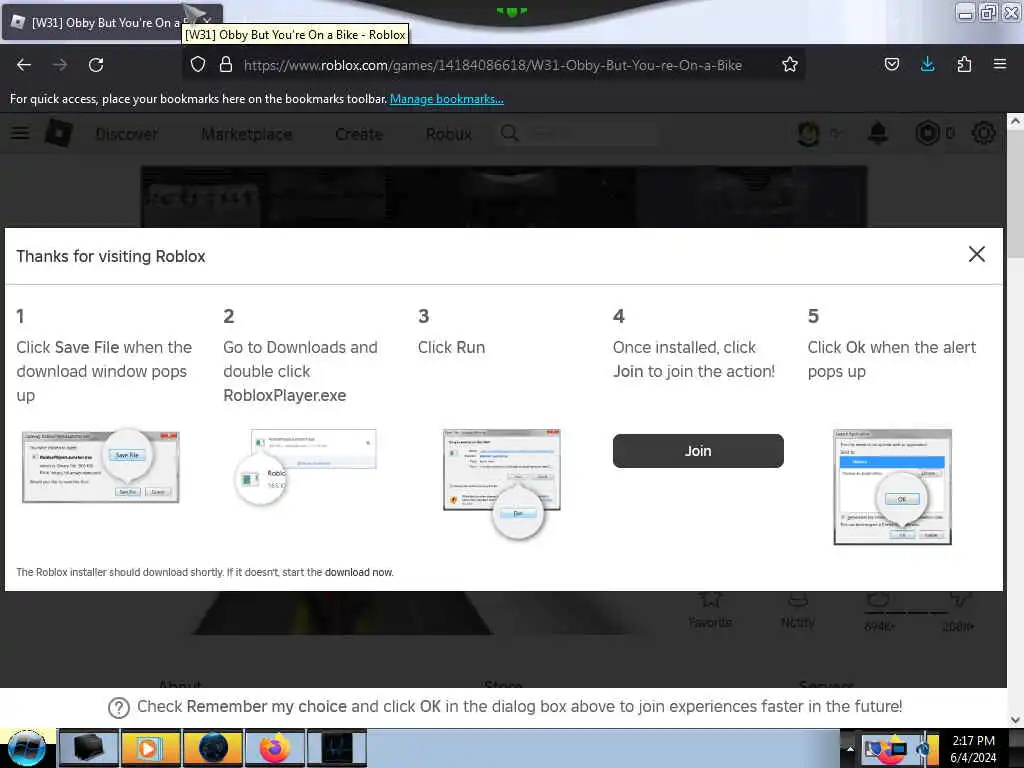This screenshot has height=768, width=1024.
Task: Open the Firefox Downloads arrow icon
Action: (927, 65)
